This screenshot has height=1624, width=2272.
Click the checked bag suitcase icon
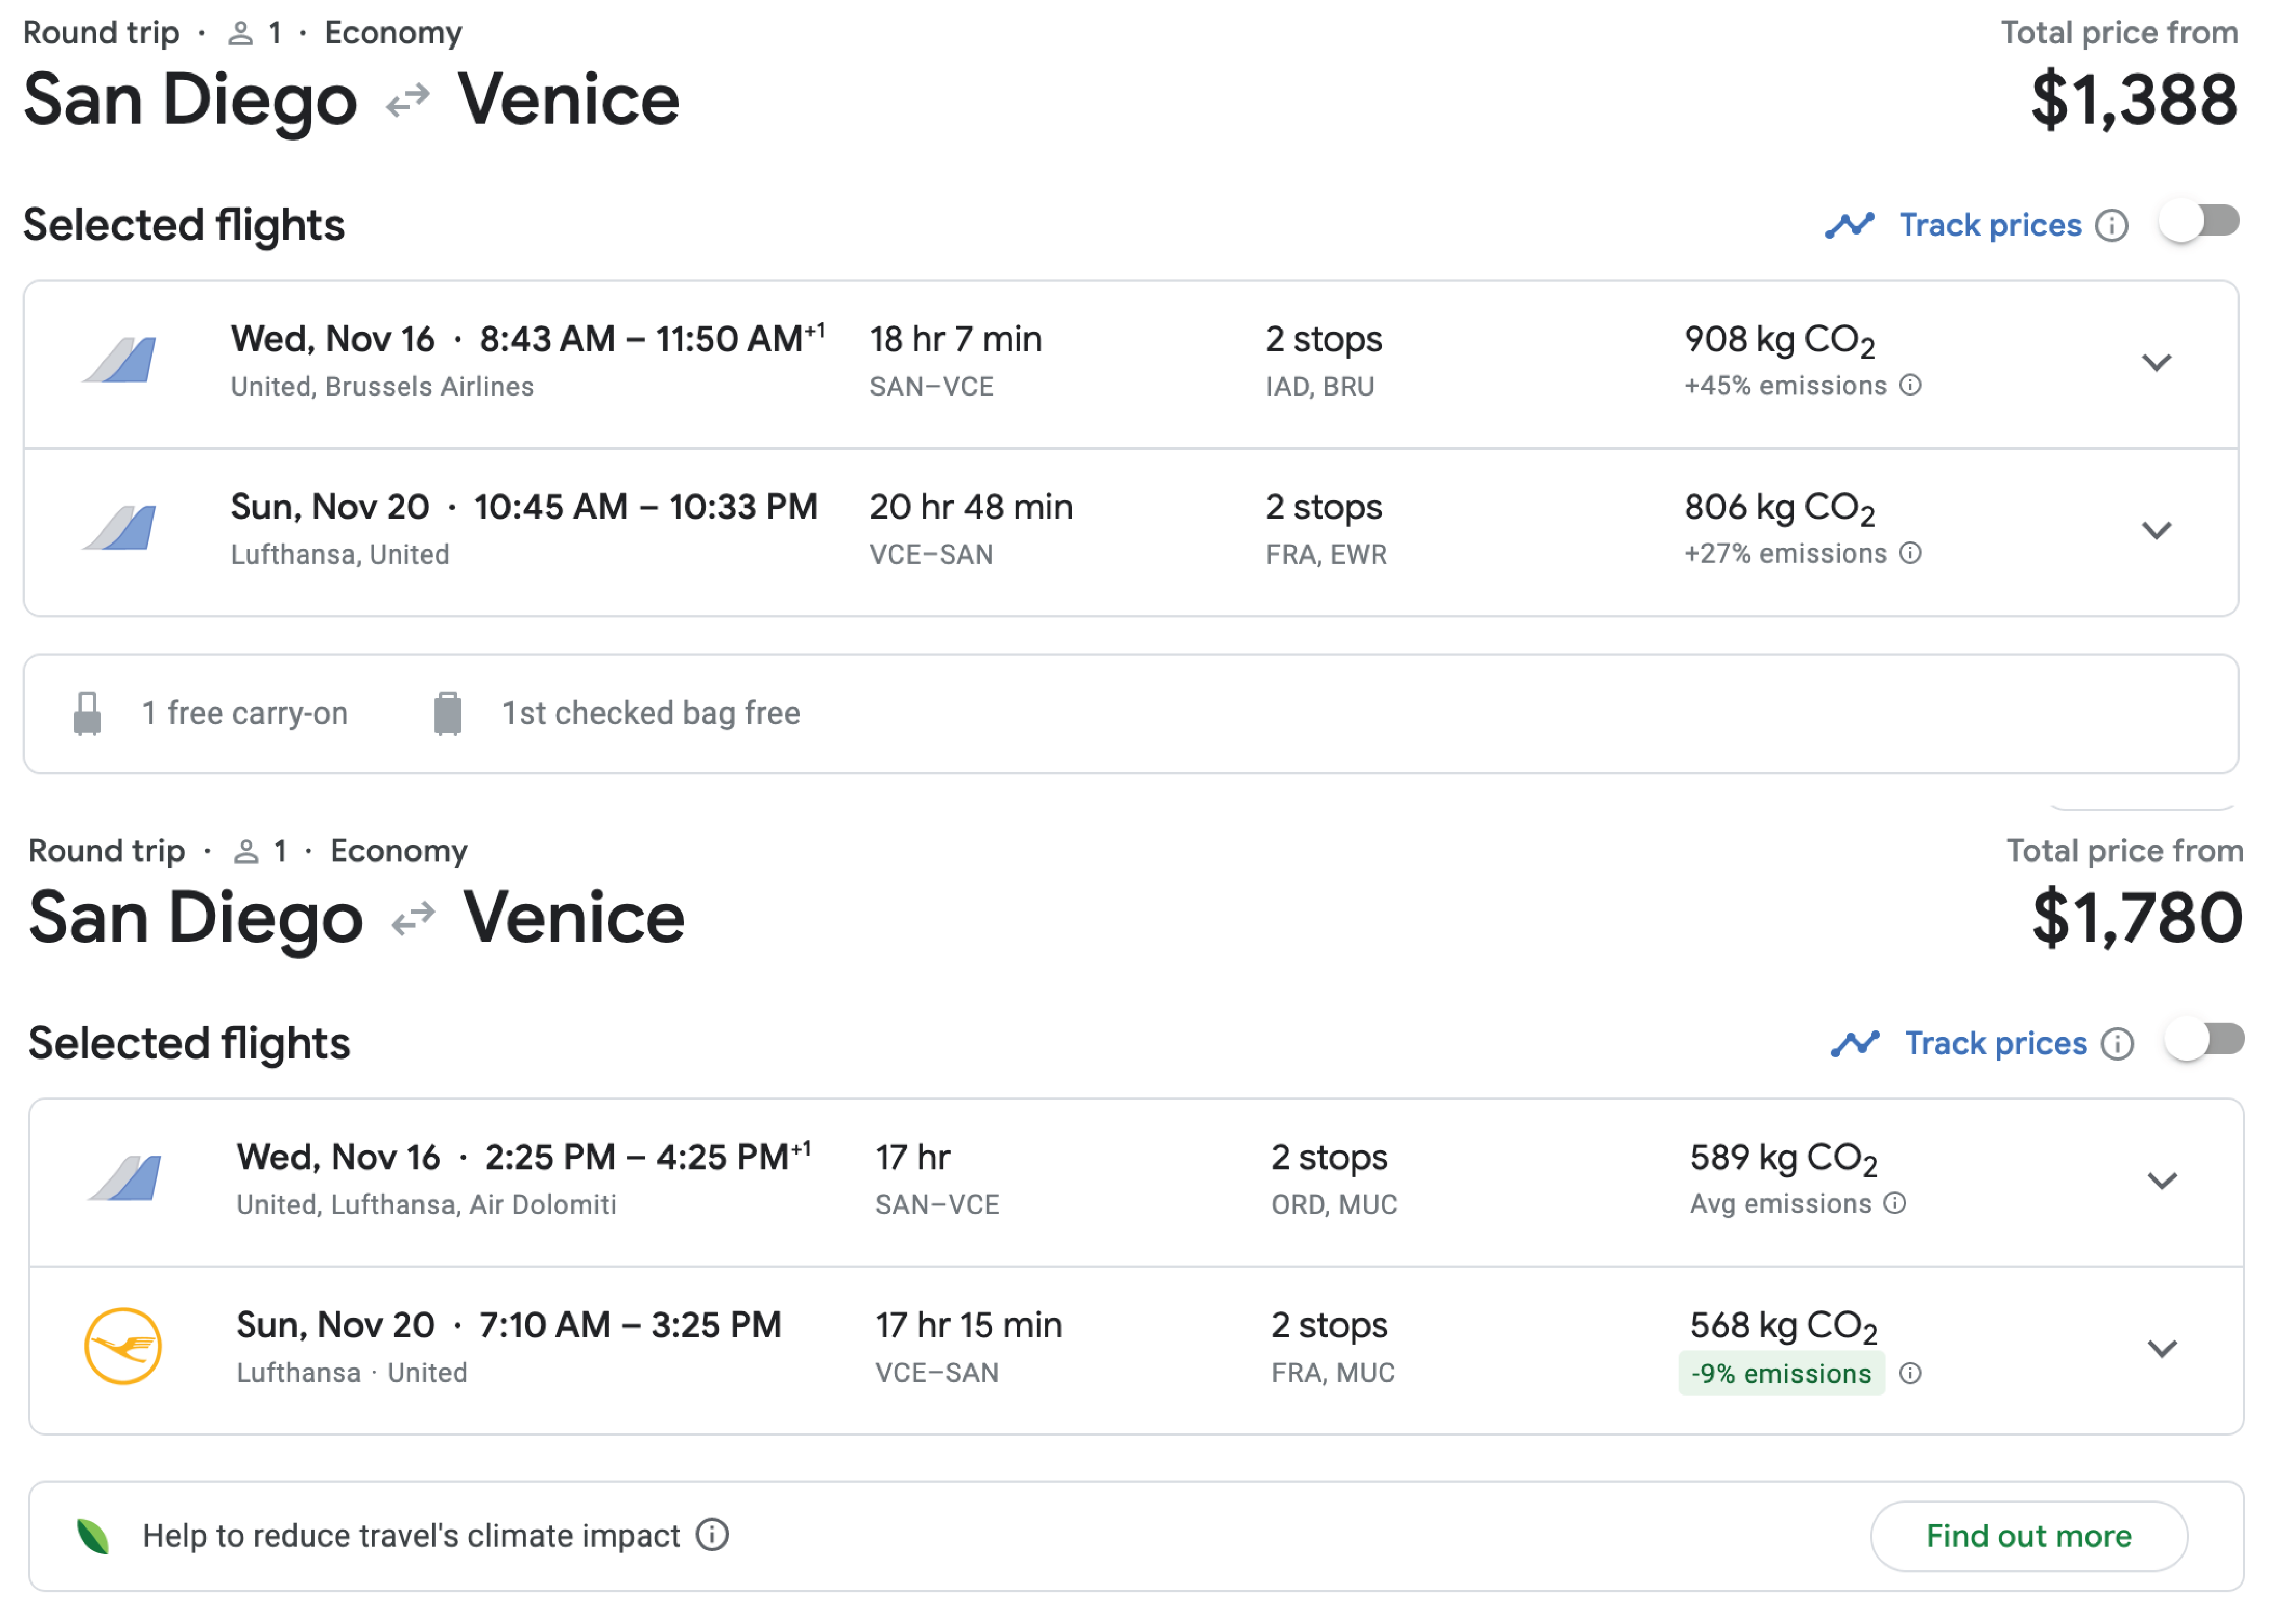point(448,713)
